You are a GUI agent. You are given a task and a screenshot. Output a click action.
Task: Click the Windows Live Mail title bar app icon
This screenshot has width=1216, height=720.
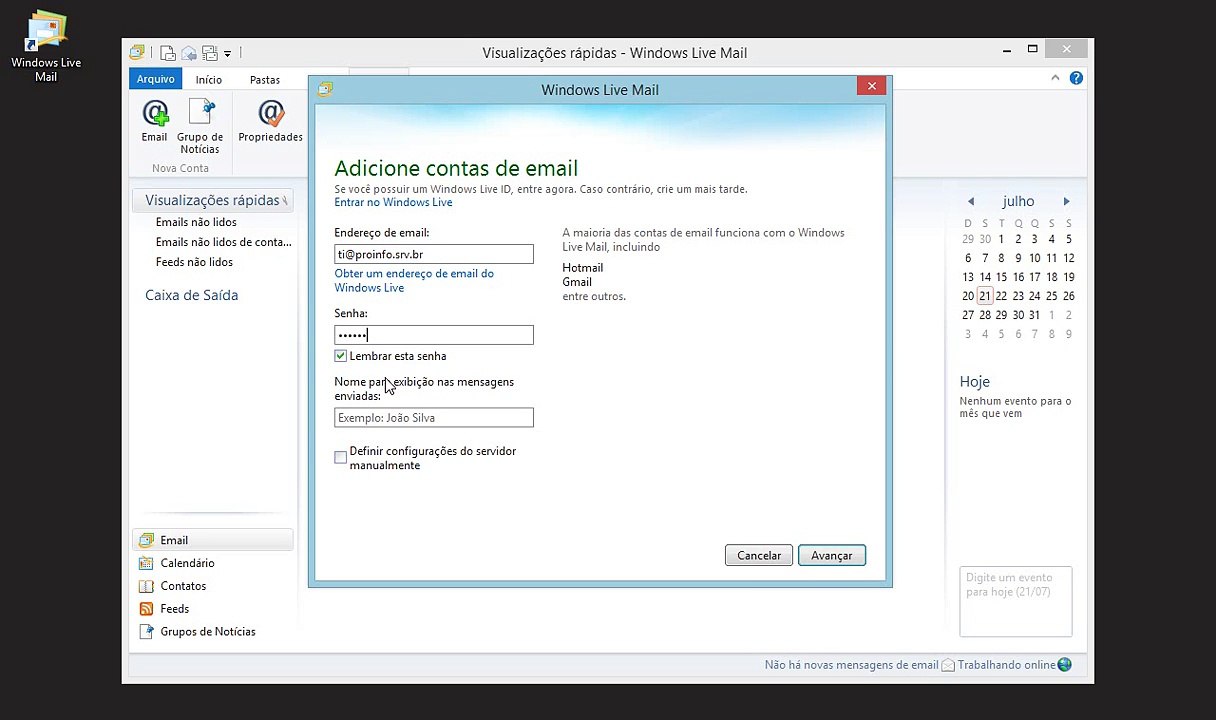click(x=137, y=53)
